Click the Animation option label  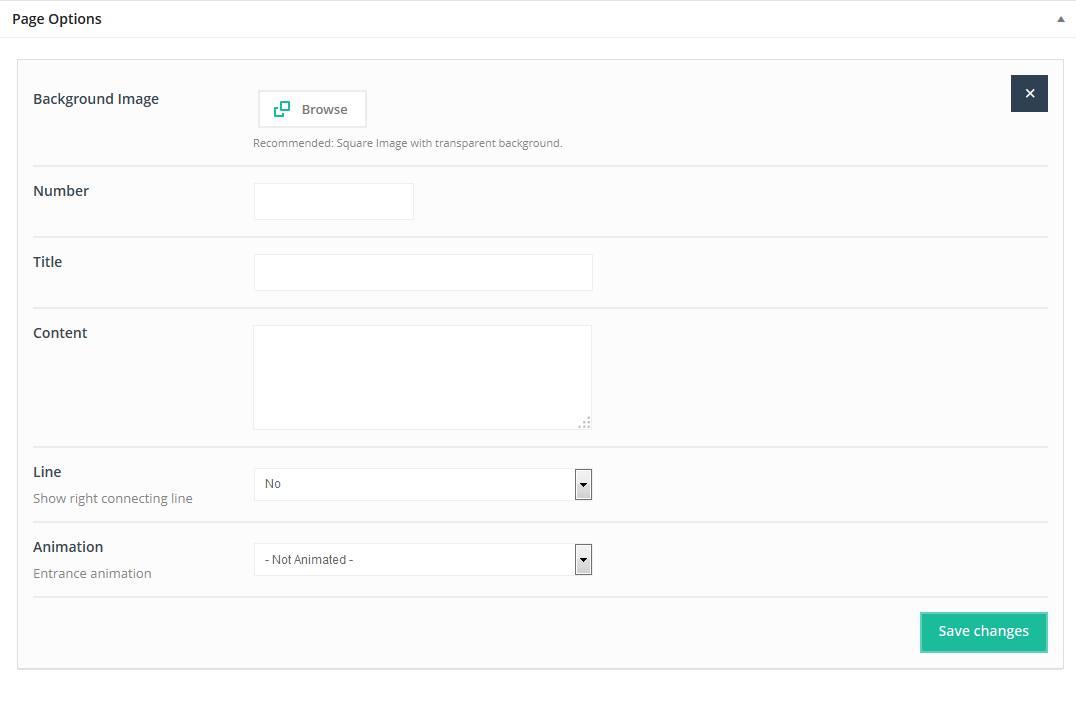pyautogui.click(x=68, y=547)
